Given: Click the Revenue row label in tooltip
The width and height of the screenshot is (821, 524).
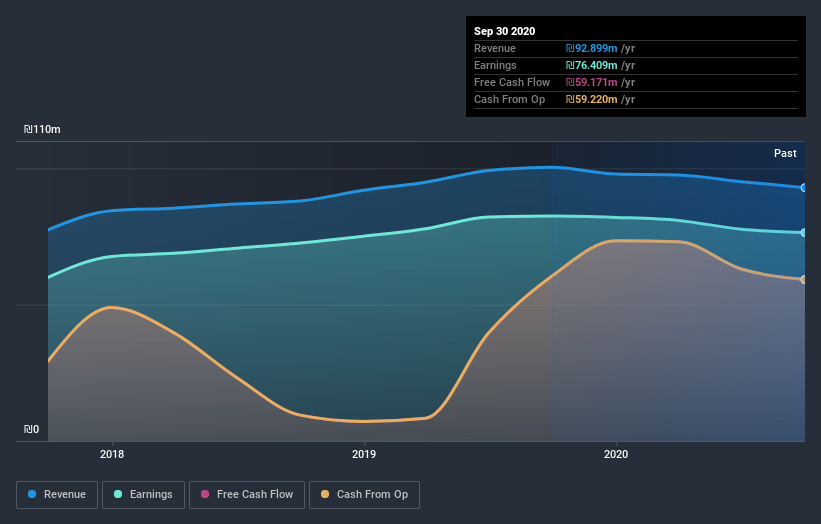Looking at the screenshot, I should [495, 48].
